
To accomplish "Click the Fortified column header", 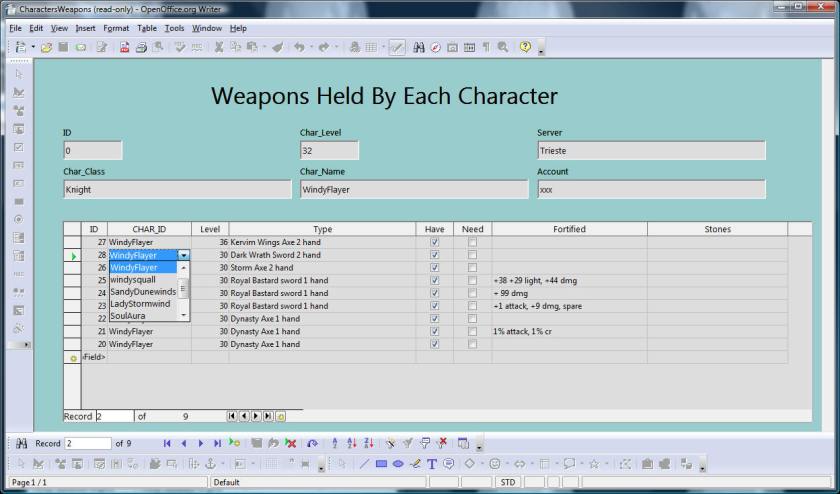I will 569,229.
